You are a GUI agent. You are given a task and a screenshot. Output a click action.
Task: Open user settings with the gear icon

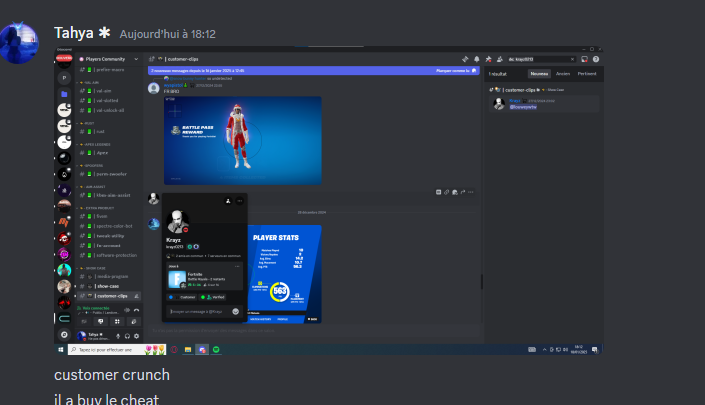137,336
